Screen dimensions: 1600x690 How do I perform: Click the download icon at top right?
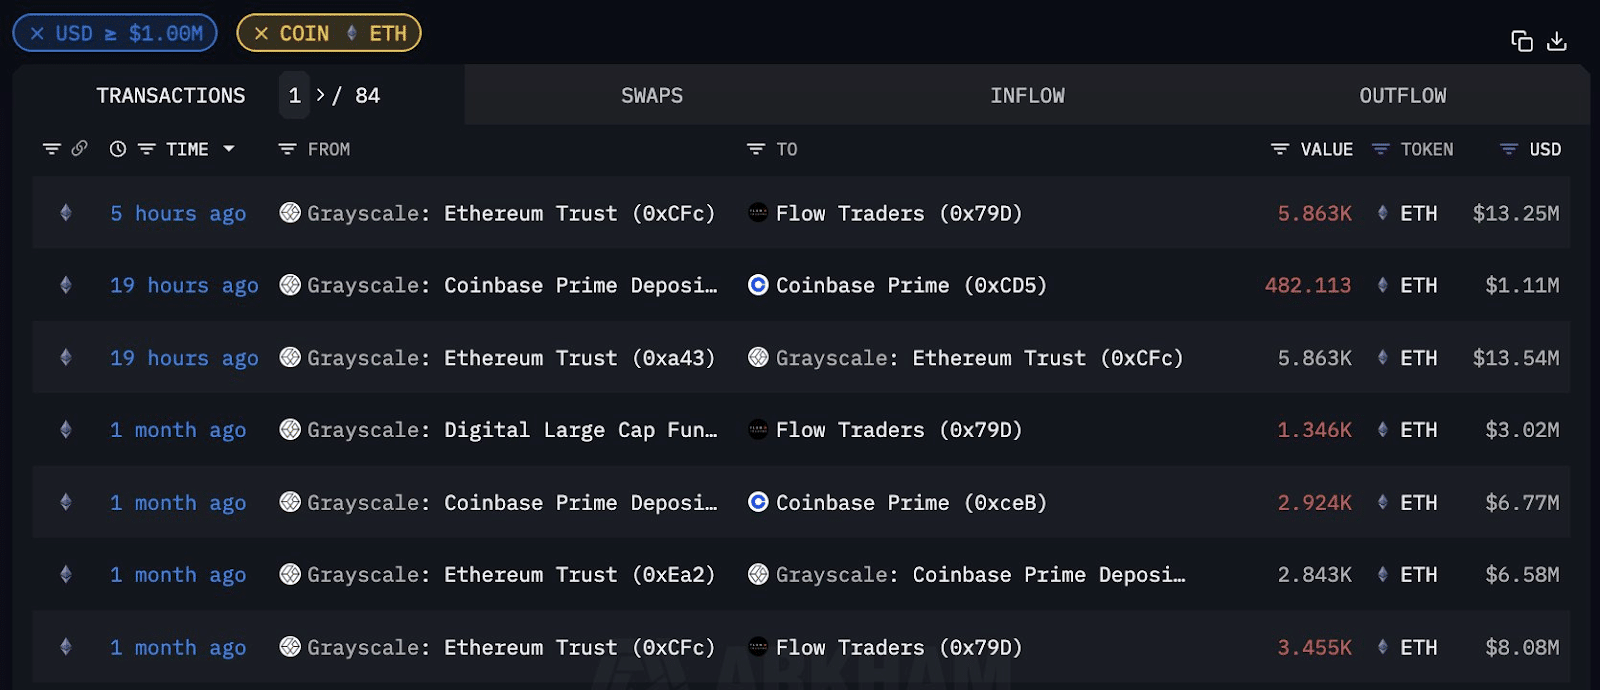click(x=1557, y=41)
